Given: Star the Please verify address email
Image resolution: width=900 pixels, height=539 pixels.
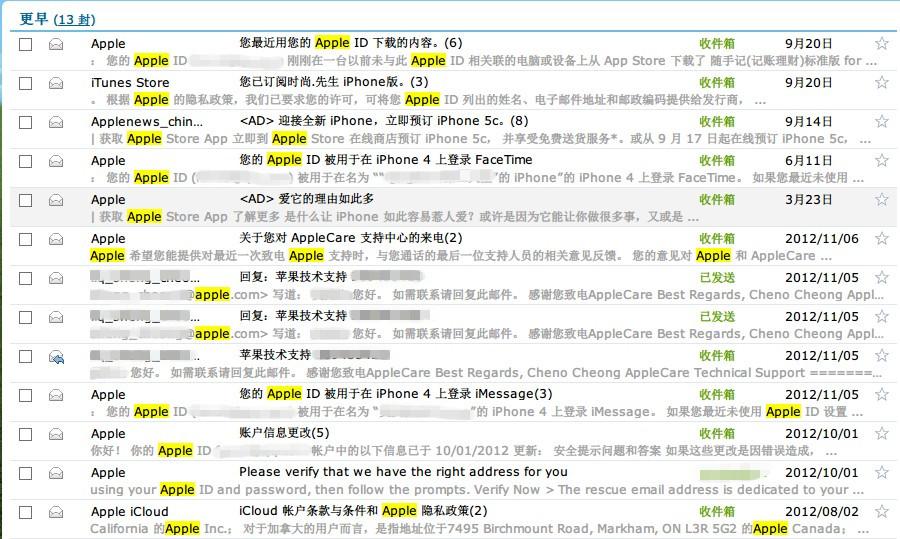Looking at the screenshot, I should pos(882,472).
